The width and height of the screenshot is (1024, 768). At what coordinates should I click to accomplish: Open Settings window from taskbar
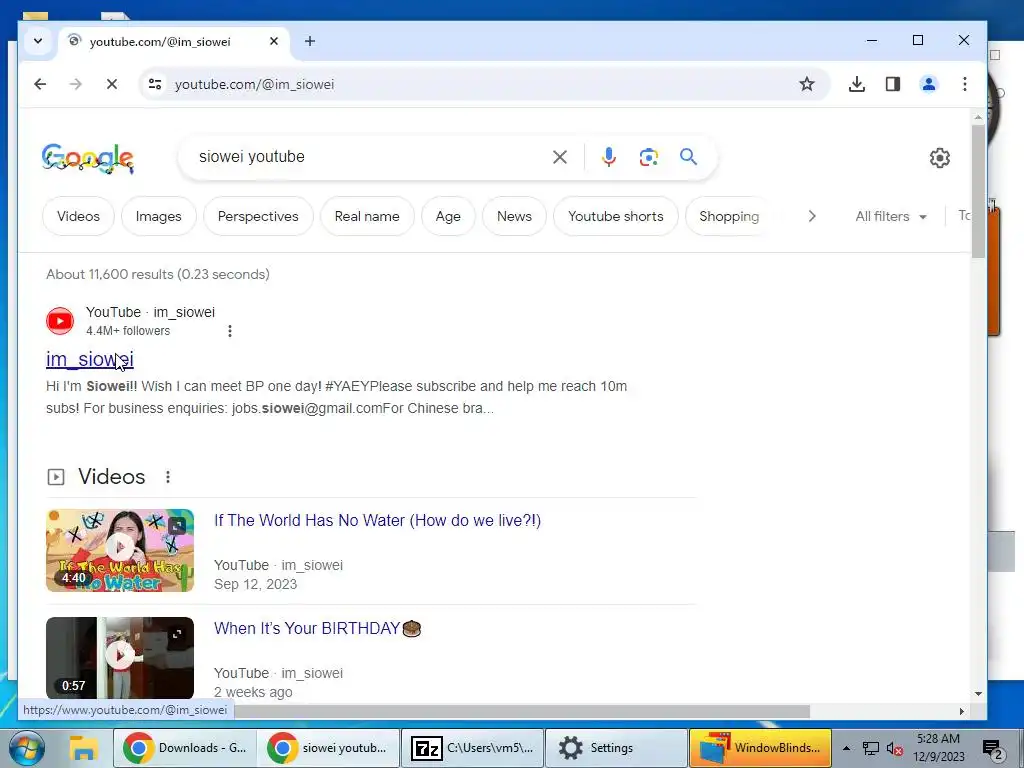(616, 748)
